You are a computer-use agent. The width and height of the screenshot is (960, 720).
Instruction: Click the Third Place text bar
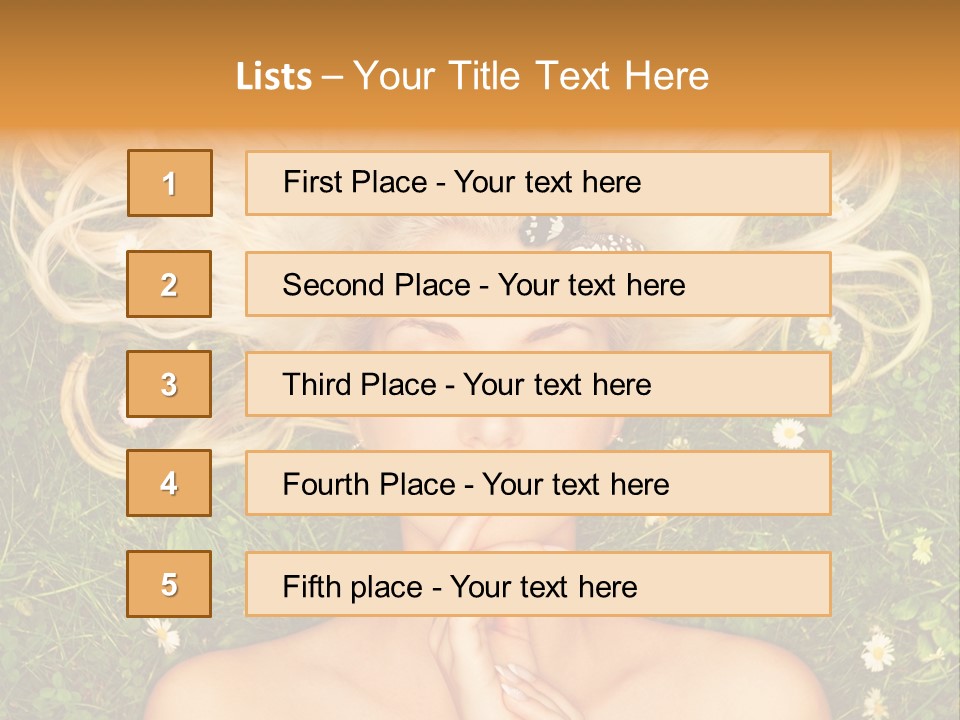click(538, 384)
